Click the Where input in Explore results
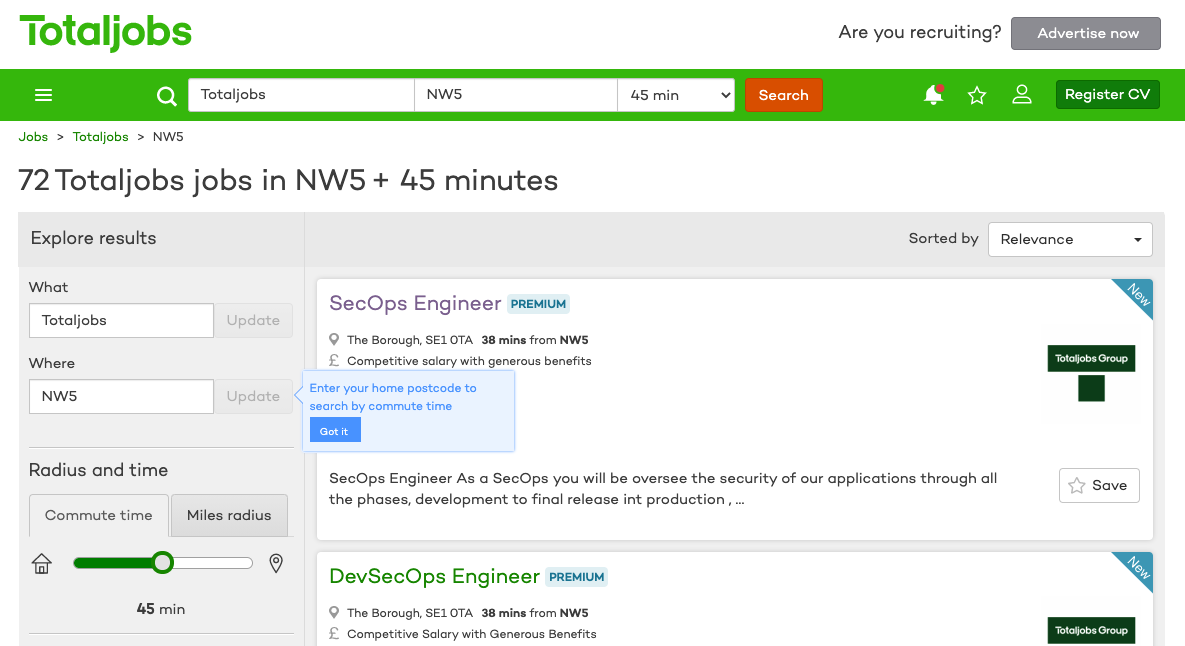Image resolution: width=1185 pixels, height=646 pixels. point(121,396)
